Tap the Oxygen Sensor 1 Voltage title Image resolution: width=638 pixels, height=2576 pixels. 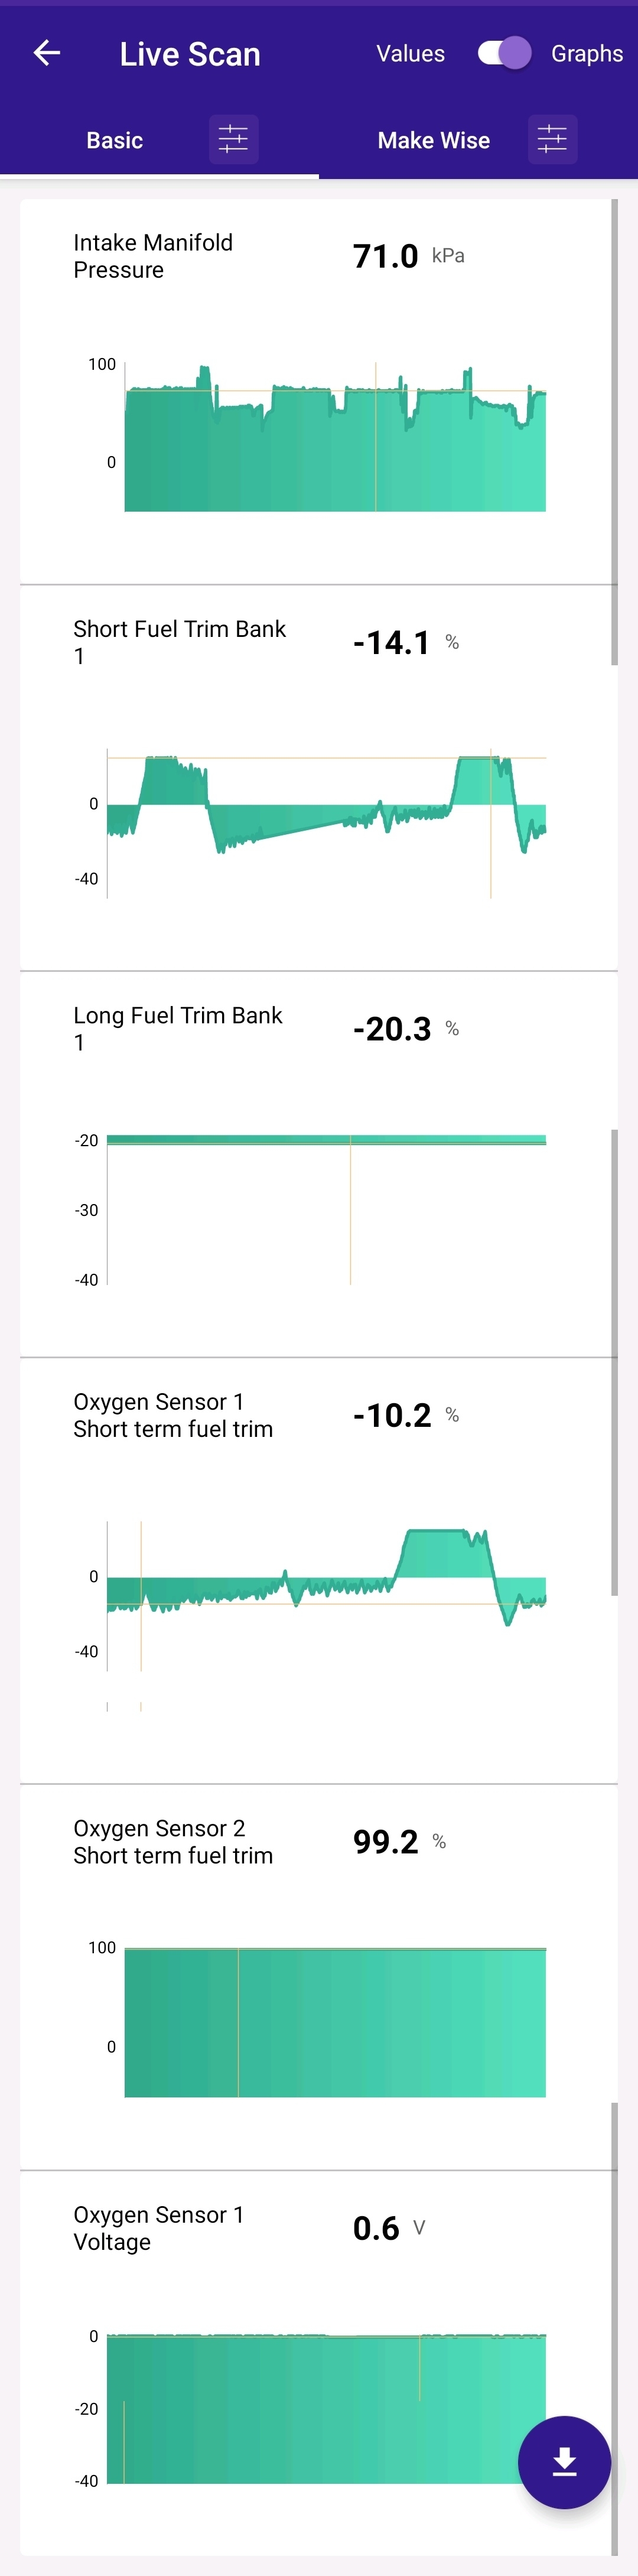point(158,2228)
